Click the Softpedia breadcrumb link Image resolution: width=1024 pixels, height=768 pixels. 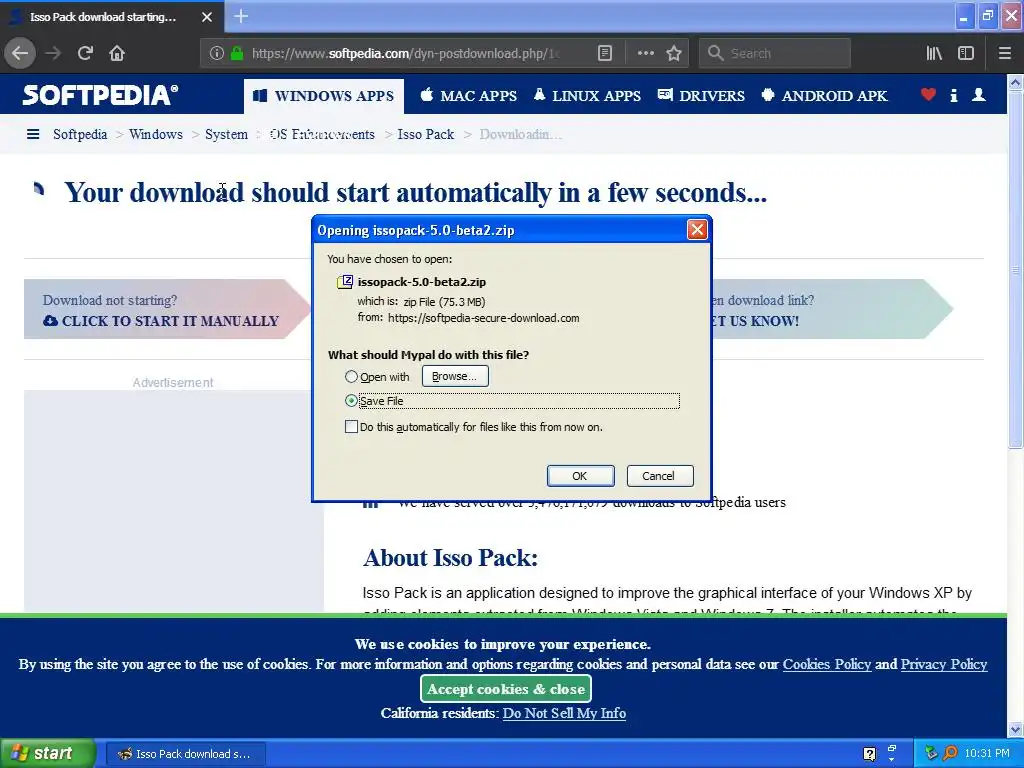click(x=80, y=135)
